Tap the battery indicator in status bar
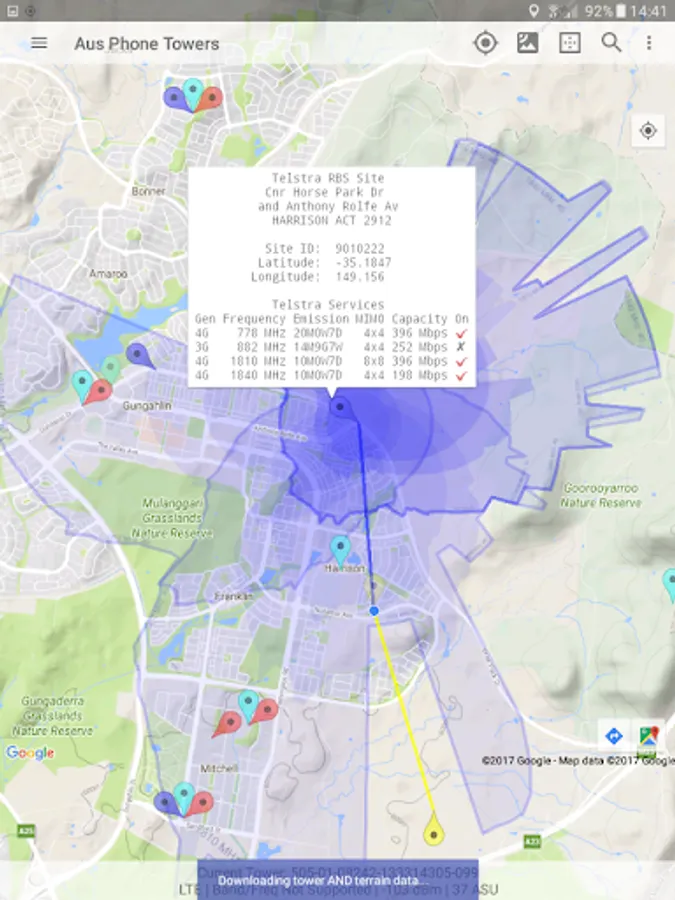This screenshot has height=900, width=675. pyautogui.click(x=620, y=11)
